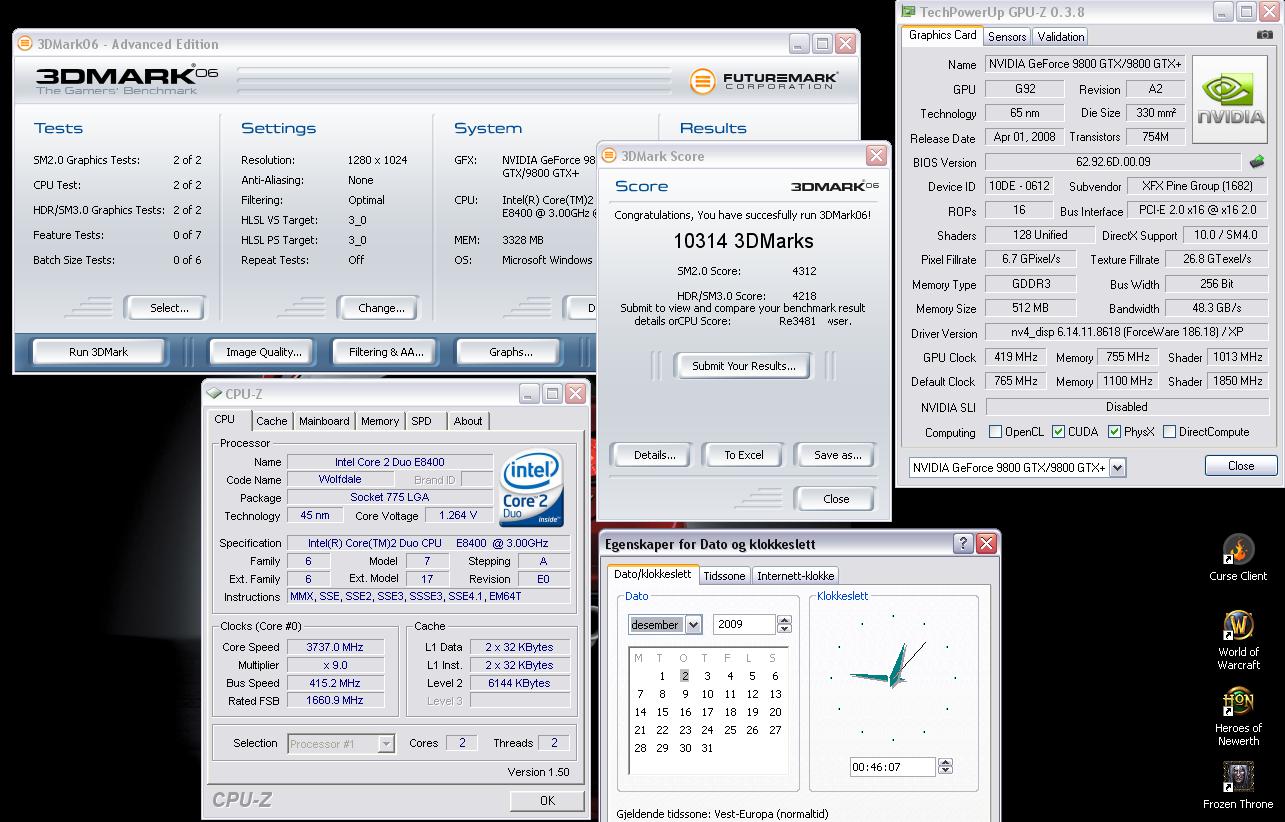
Task: Open the Memory tab in CPU-Z
Action: point(380,421)
